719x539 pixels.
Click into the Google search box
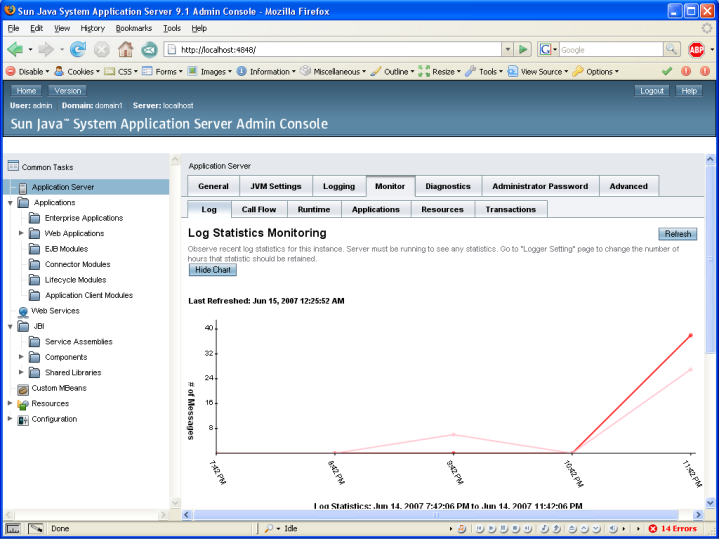pyautogui.click(x=611, y=50)
